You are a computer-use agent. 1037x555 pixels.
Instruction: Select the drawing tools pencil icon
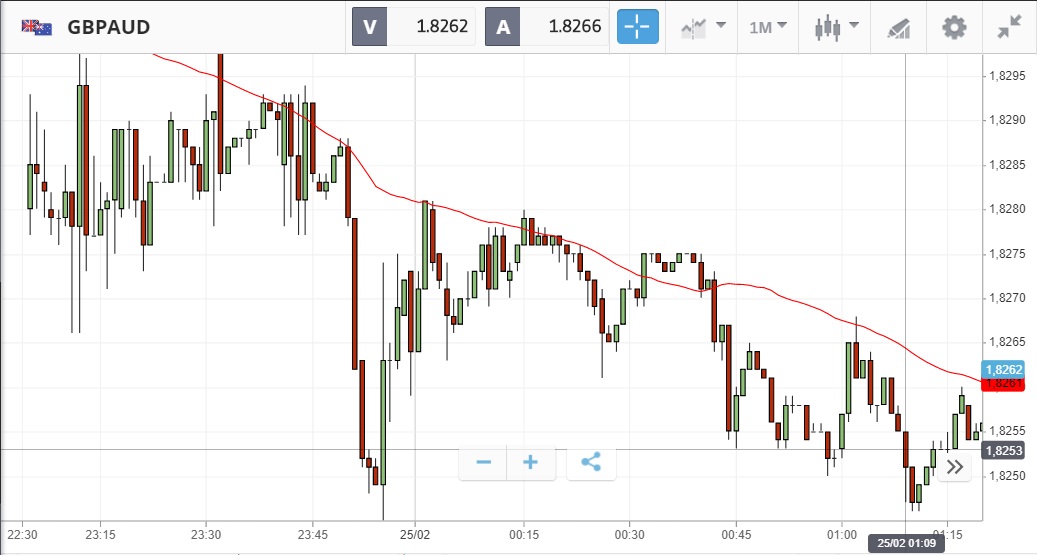coord(899,28)
